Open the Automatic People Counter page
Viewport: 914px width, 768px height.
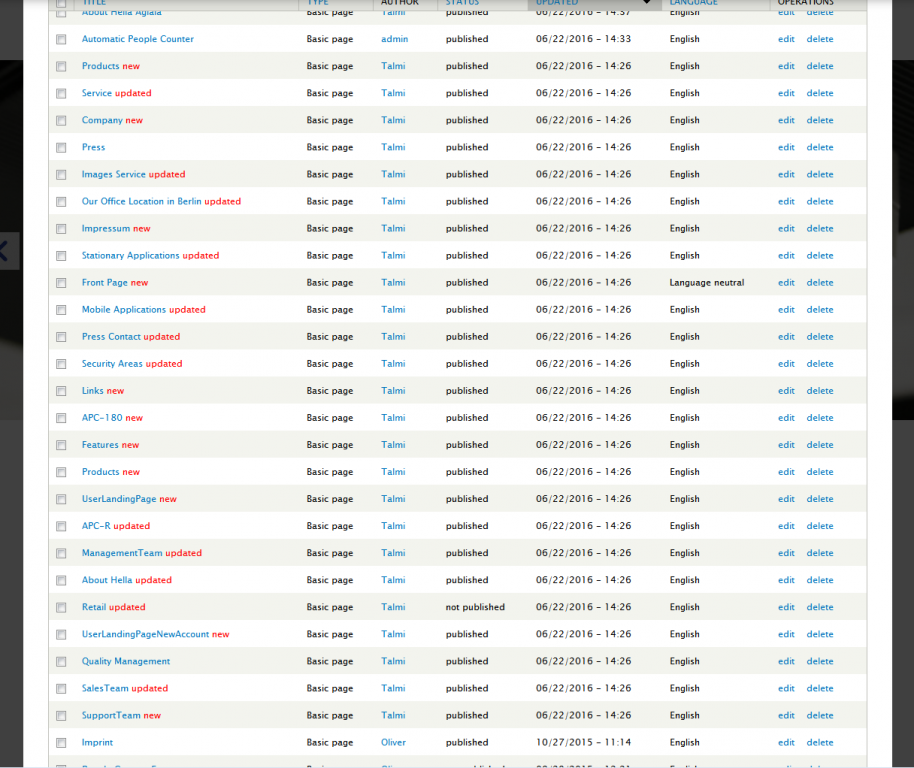[x=138, y=40]
